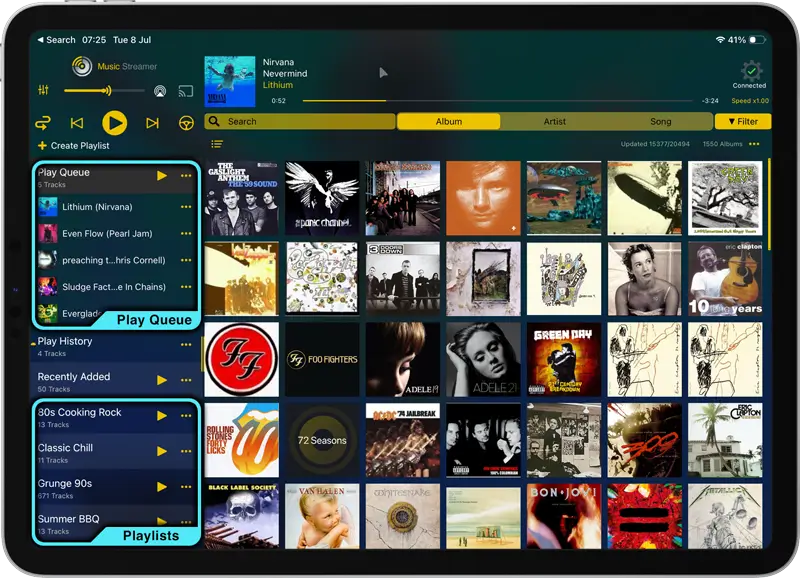The width and height of the screenshot is (800, 578).
Task: Open the 3 Doors Down album cover
Action: click(x=403, y=279)
